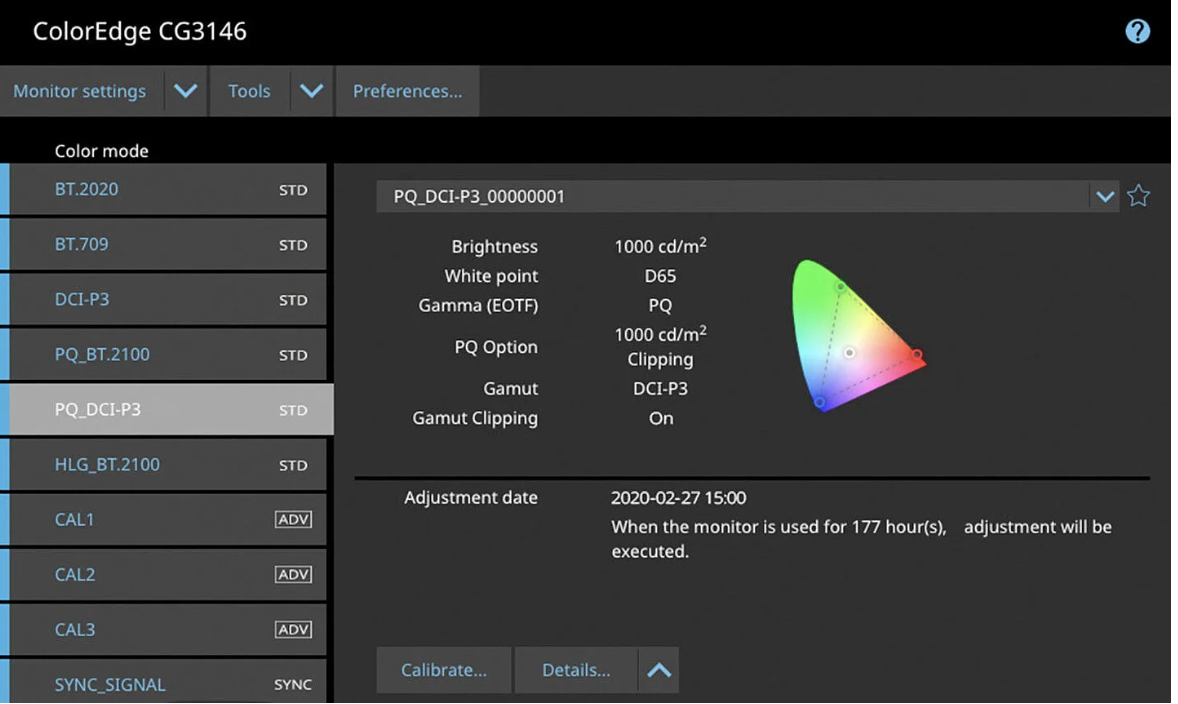The width and height of the screenshot is (1178, 704).
Task: Click the Calibrate... button
Action: (444, 669)
